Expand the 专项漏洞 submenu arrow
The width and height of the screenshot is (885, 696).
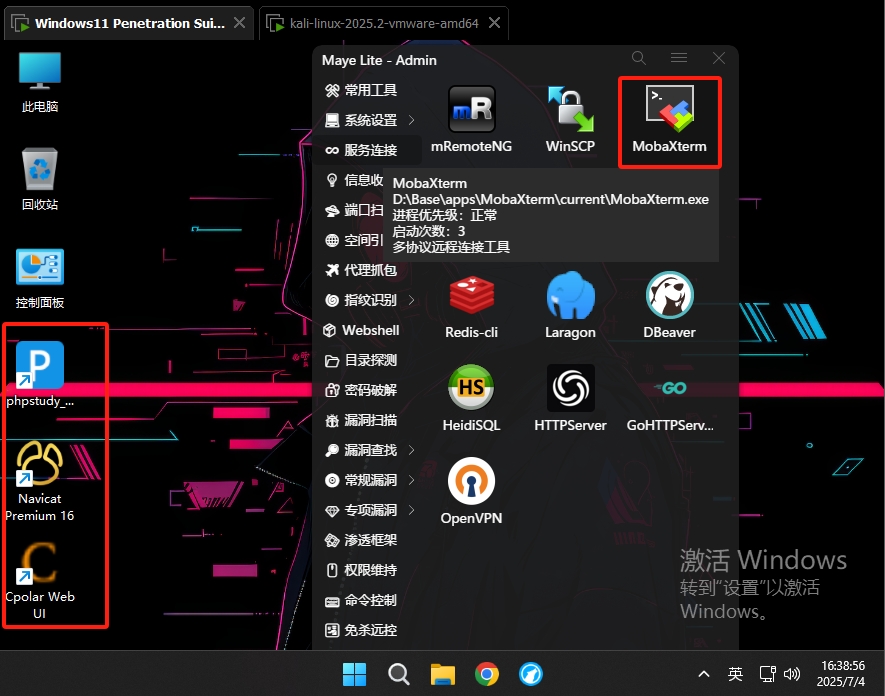pos(411,510)
